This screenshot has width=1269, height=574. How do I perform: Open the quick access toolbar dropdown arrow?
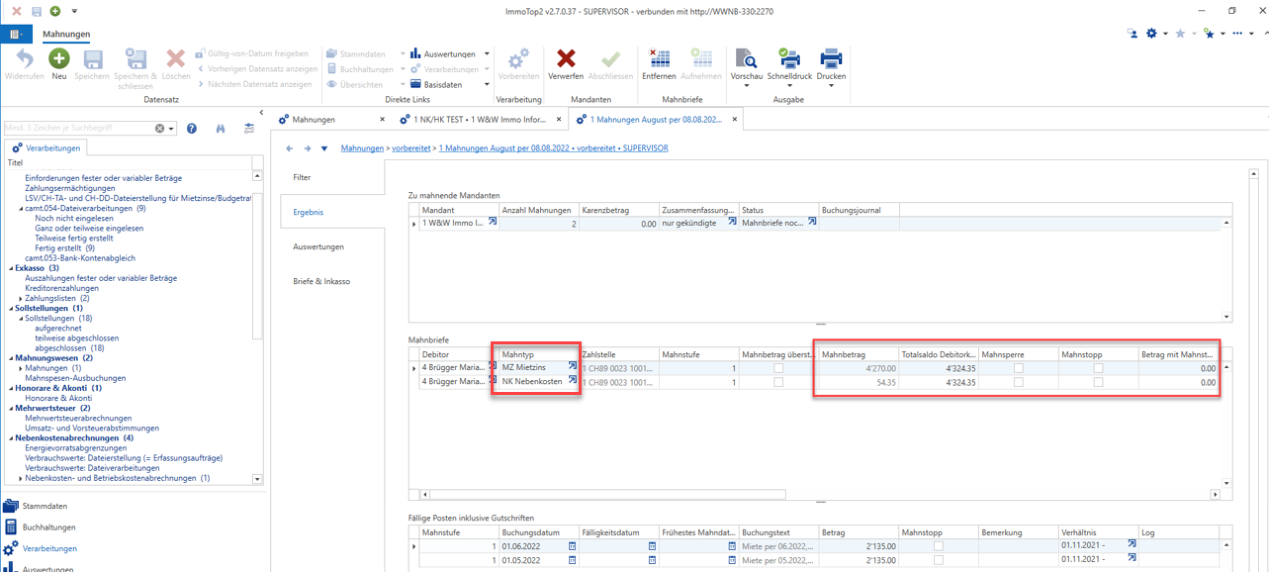(x=74, y=11)
